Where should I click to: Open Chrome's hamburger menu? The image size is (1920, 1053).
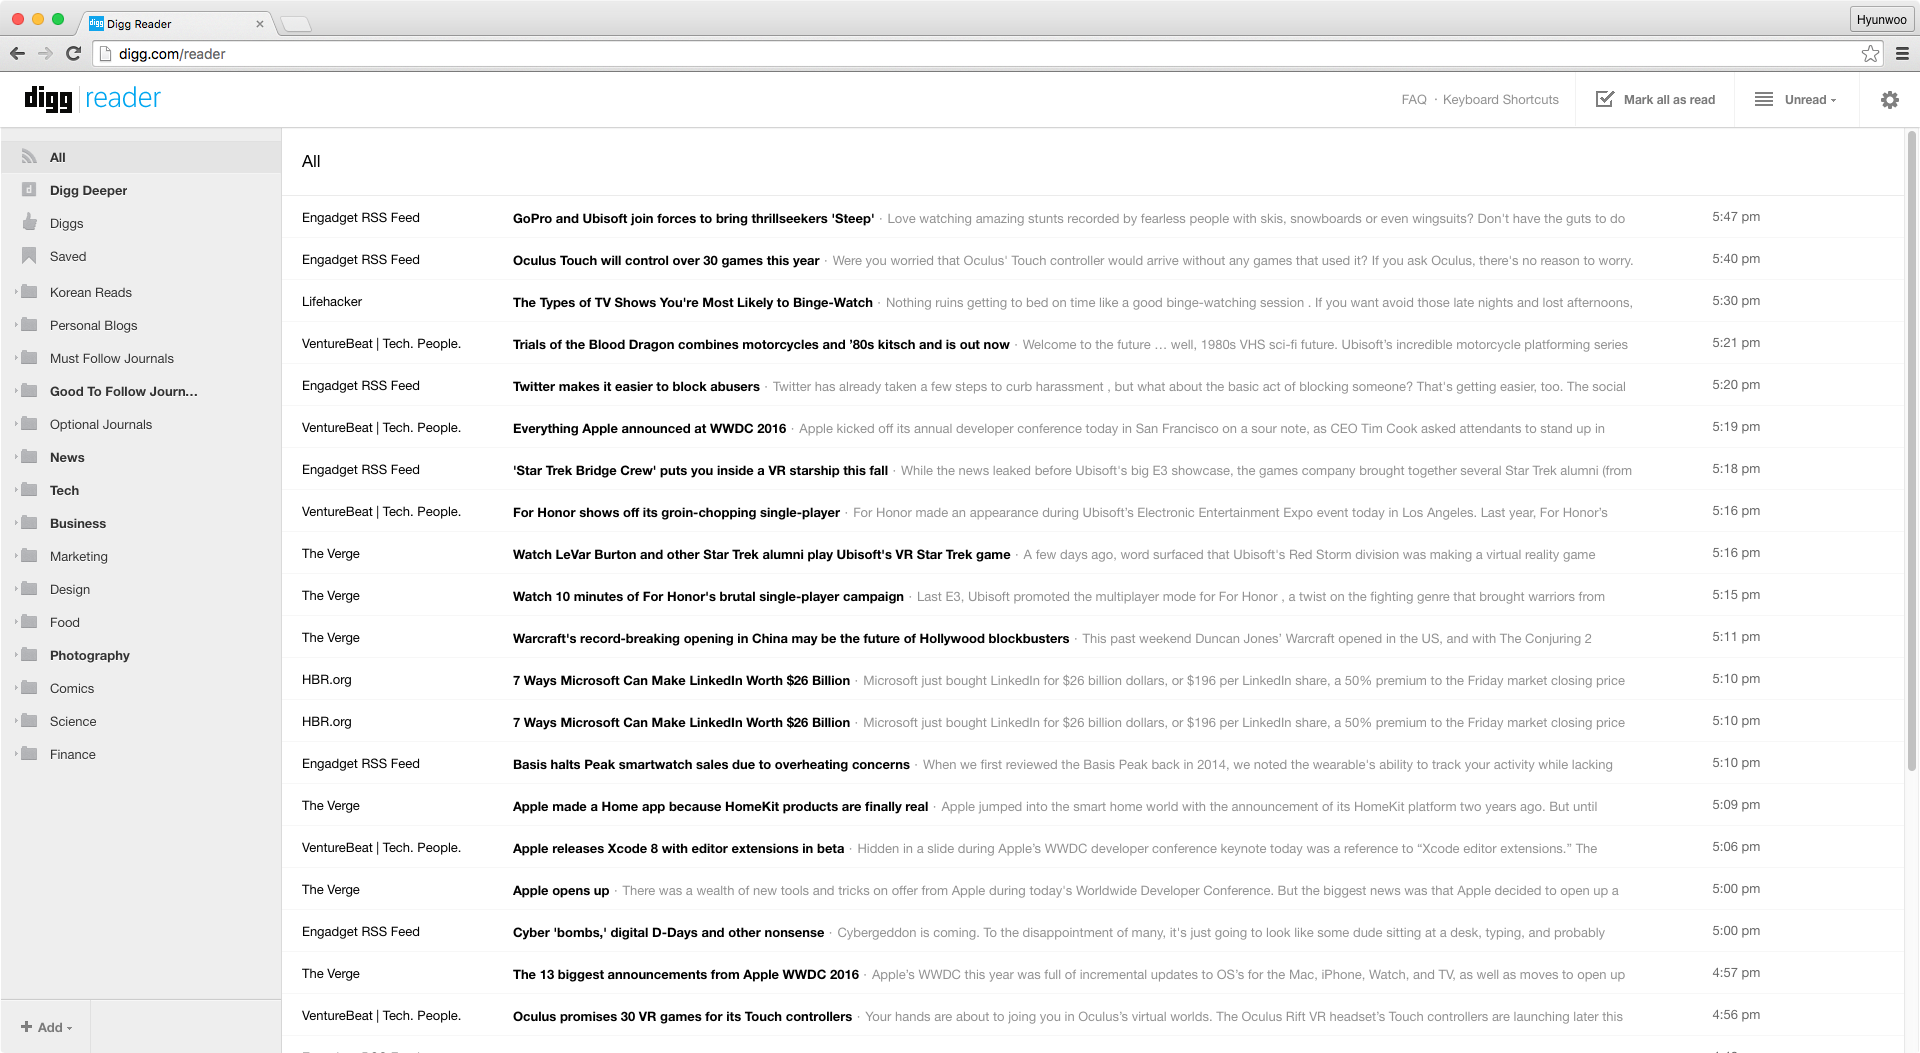pos(1902,54)
